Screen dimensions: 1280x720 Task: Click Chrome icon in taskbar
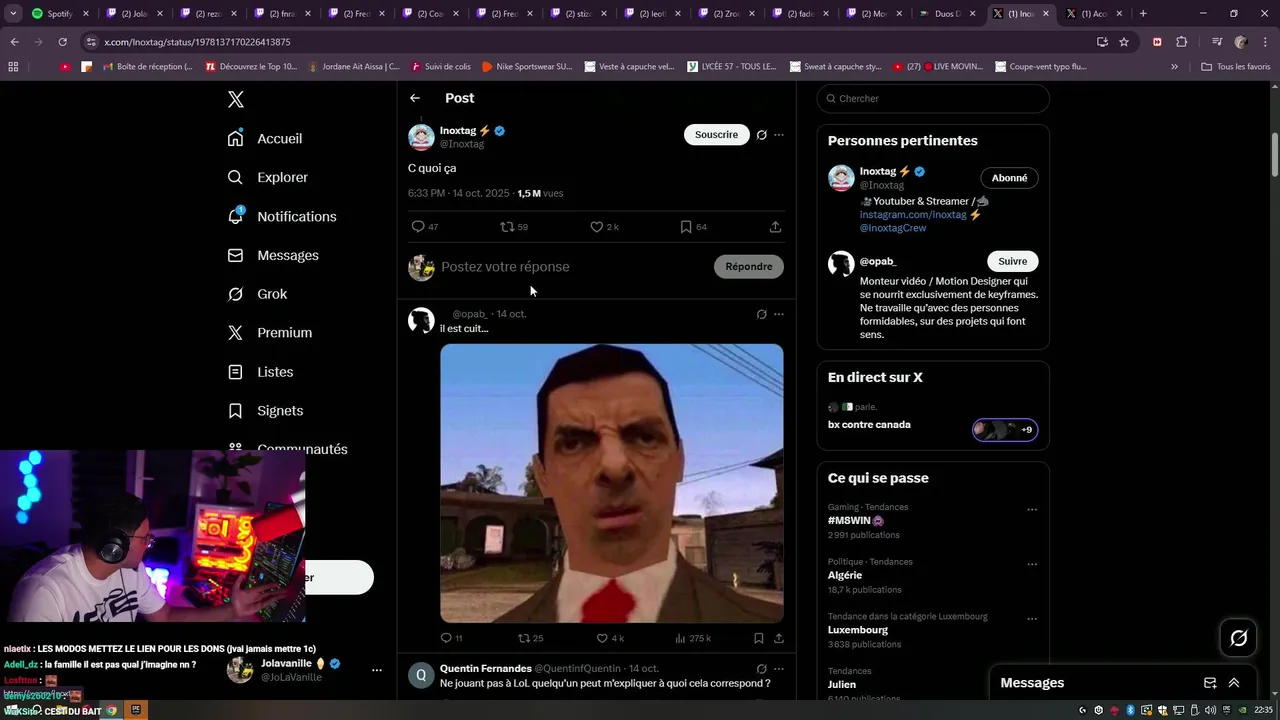pos(111,710)
